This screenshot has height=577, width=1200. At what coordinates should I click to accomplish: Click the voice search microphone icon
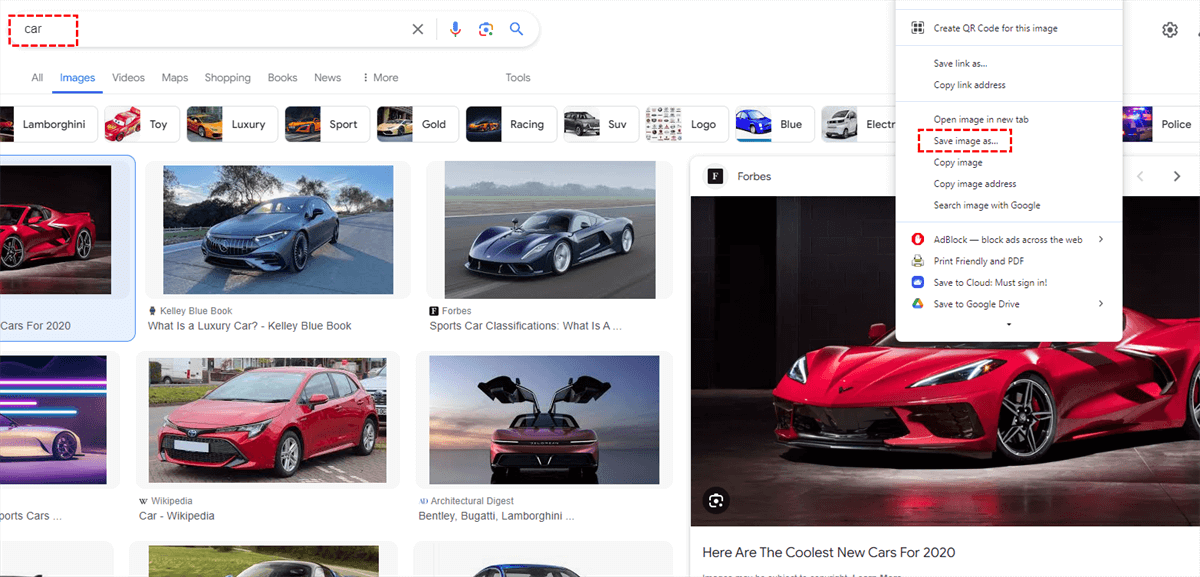point(455,29)
